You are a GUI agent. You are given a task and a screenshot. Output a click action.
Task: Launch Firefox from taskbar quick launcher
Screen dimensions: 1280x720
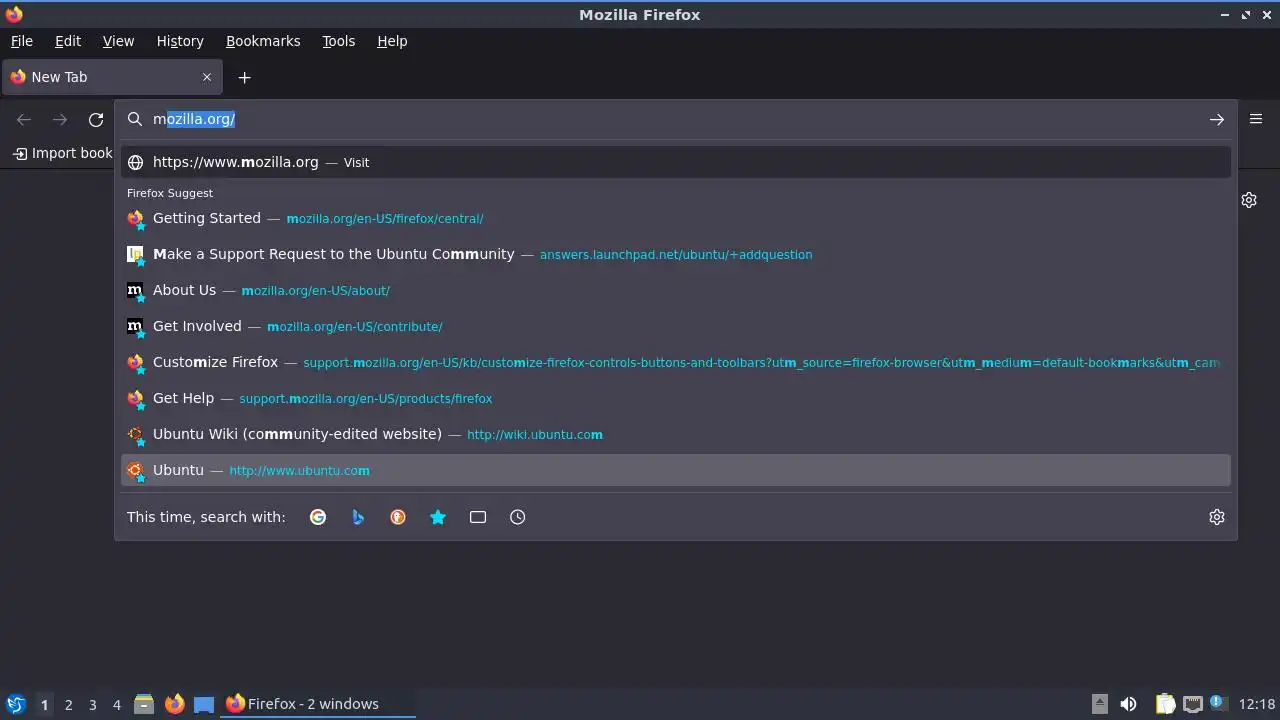tap(174, 704)
